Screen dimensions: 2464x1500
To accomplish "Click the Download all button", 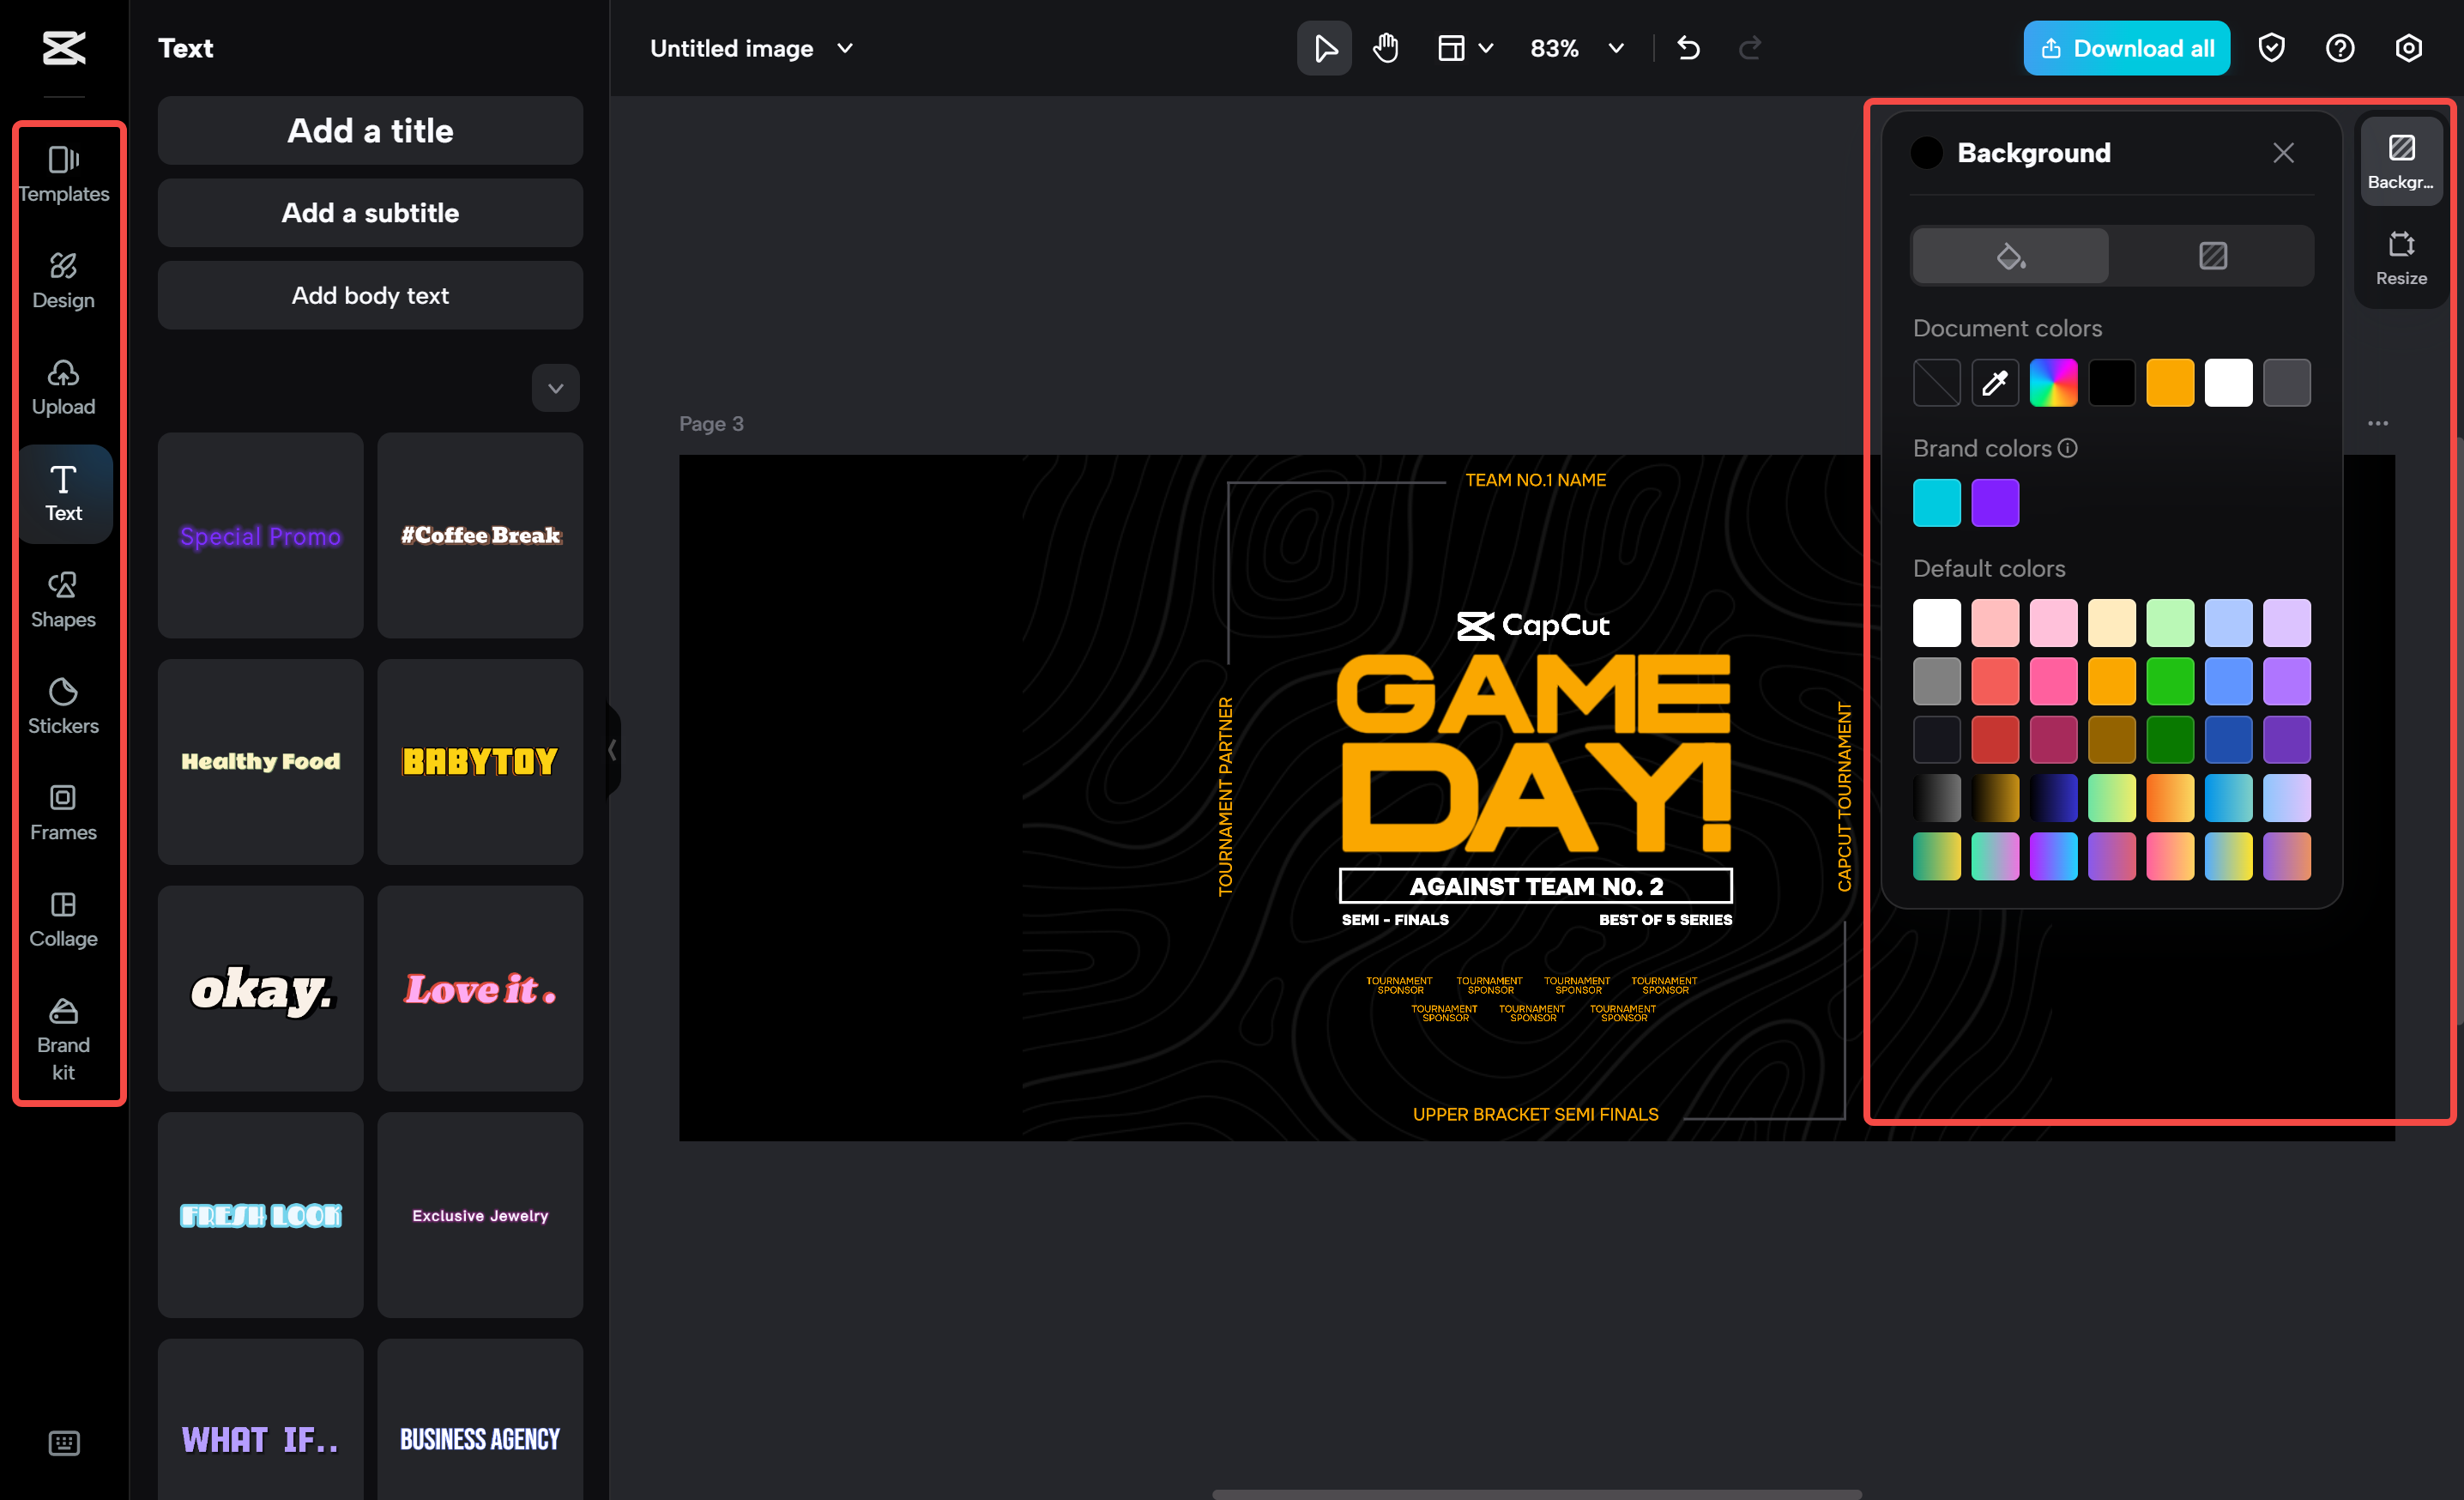I will pos(2126,47).
